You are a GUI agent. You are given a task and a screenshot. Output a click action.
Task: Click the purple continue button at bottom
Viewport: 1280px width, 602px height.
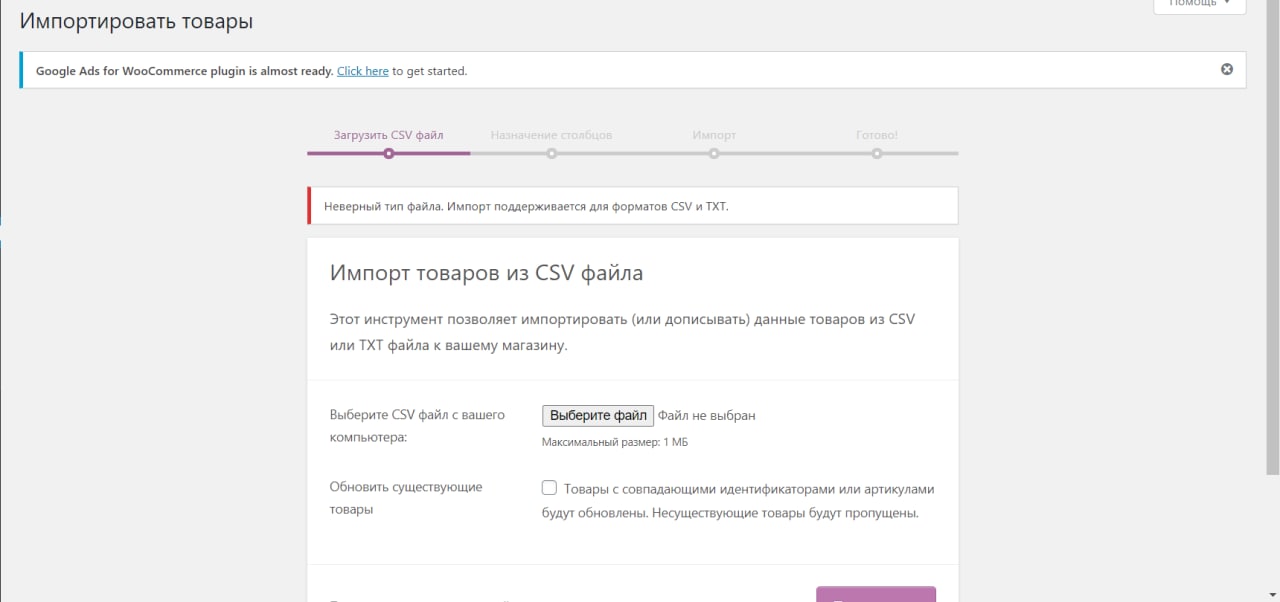(876, 595)
